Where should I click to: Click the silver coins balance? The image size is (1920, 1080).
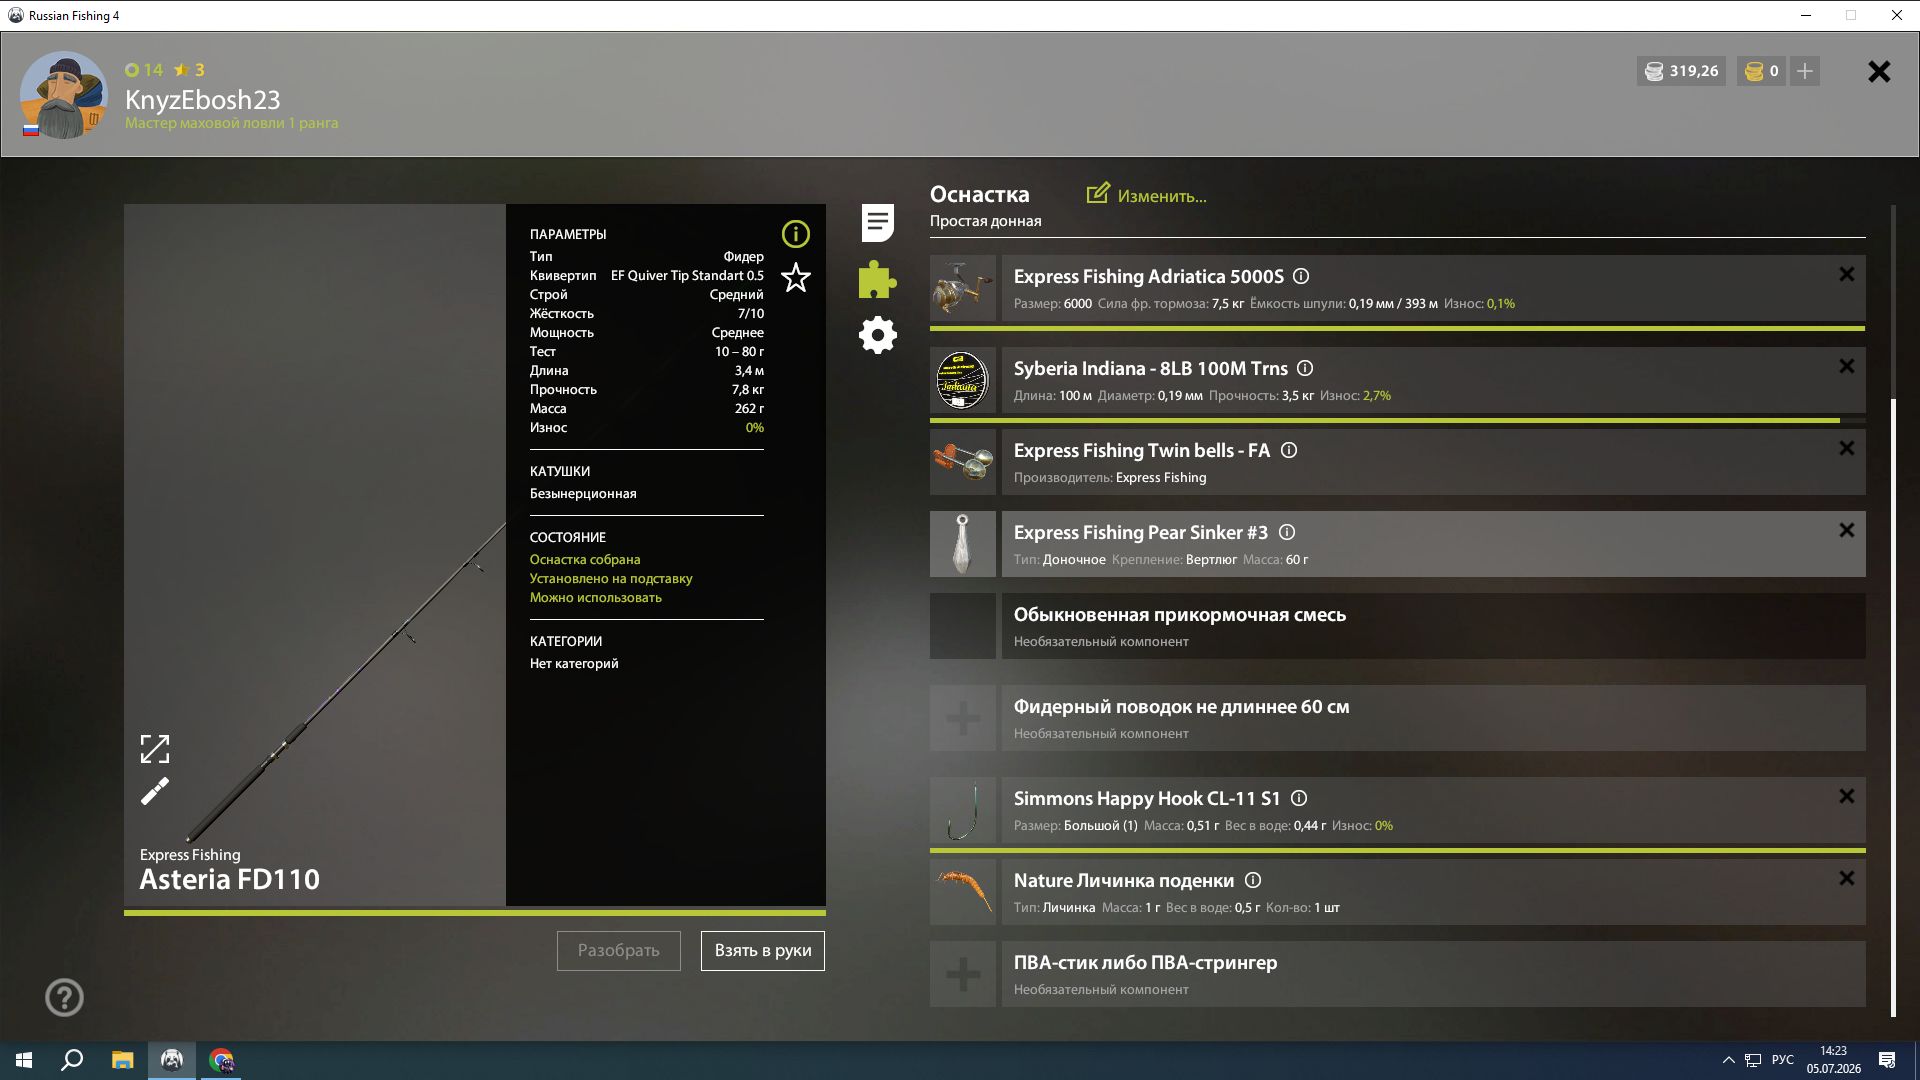(x=1682, y=71)
